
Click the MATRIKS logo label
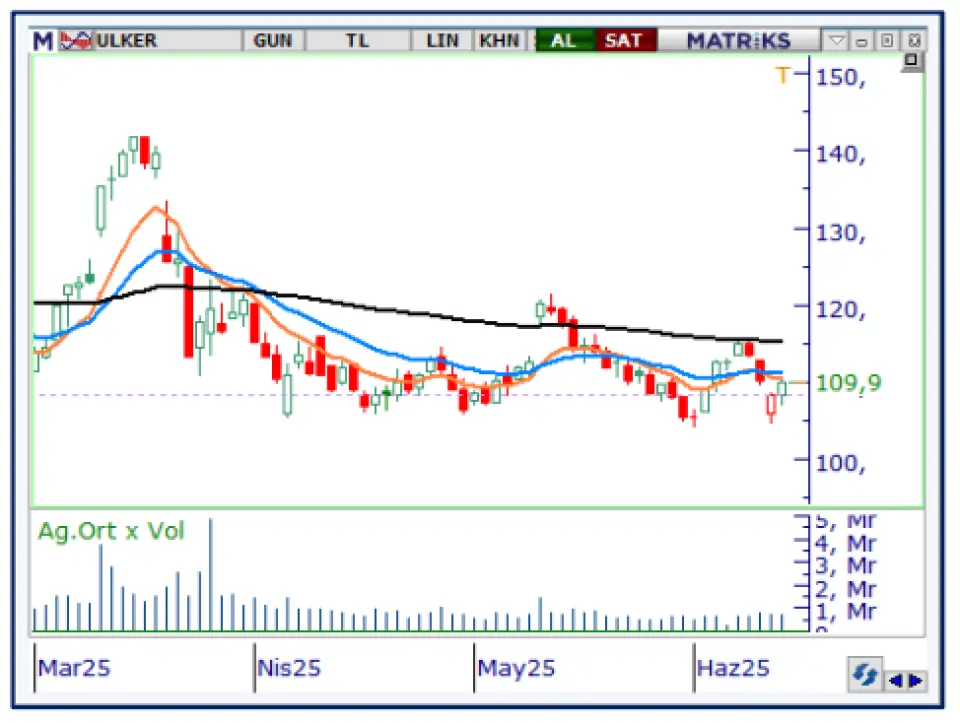pos(738,41)
